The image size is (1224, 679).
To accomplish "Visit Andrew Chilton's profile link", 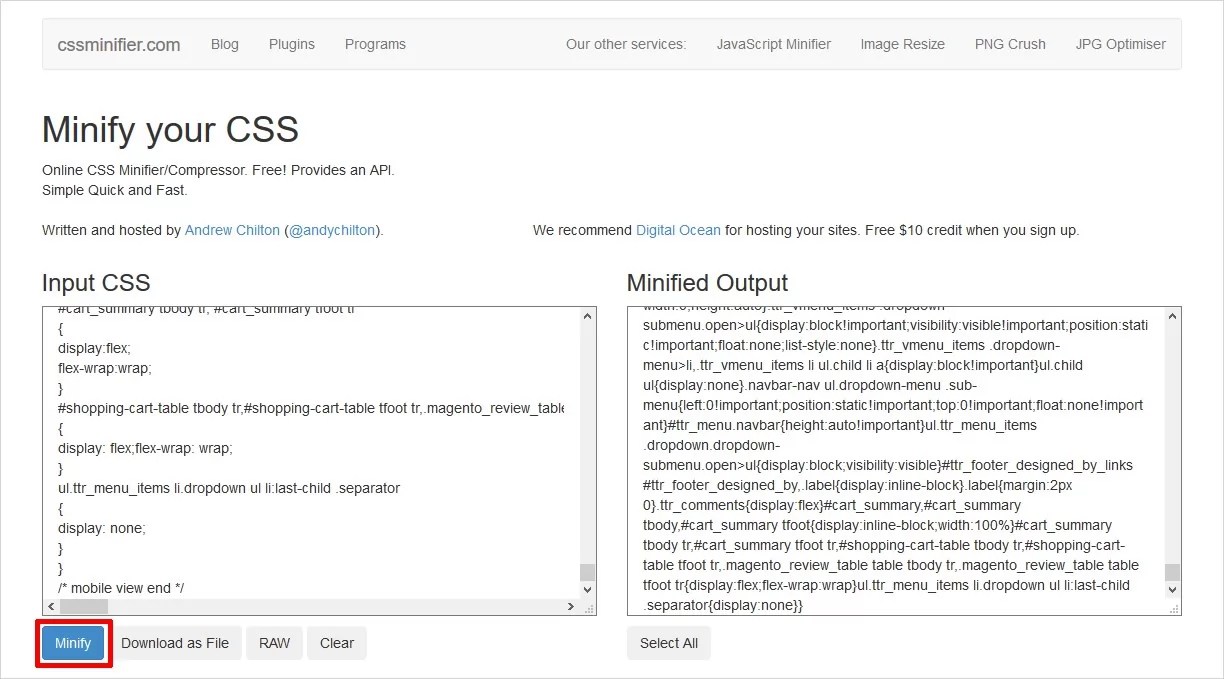I will (x=232, y=230).
